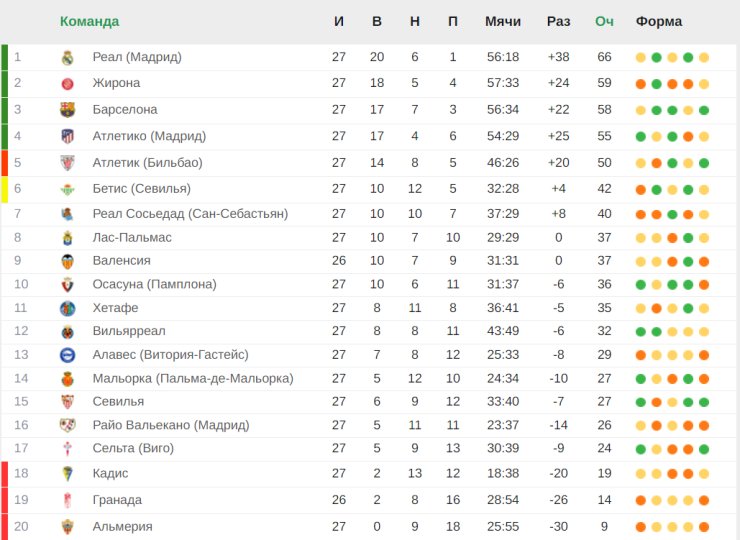Click Celta's last green form dot
Viewport: 740px width, 540px height.
click(704, 449)
